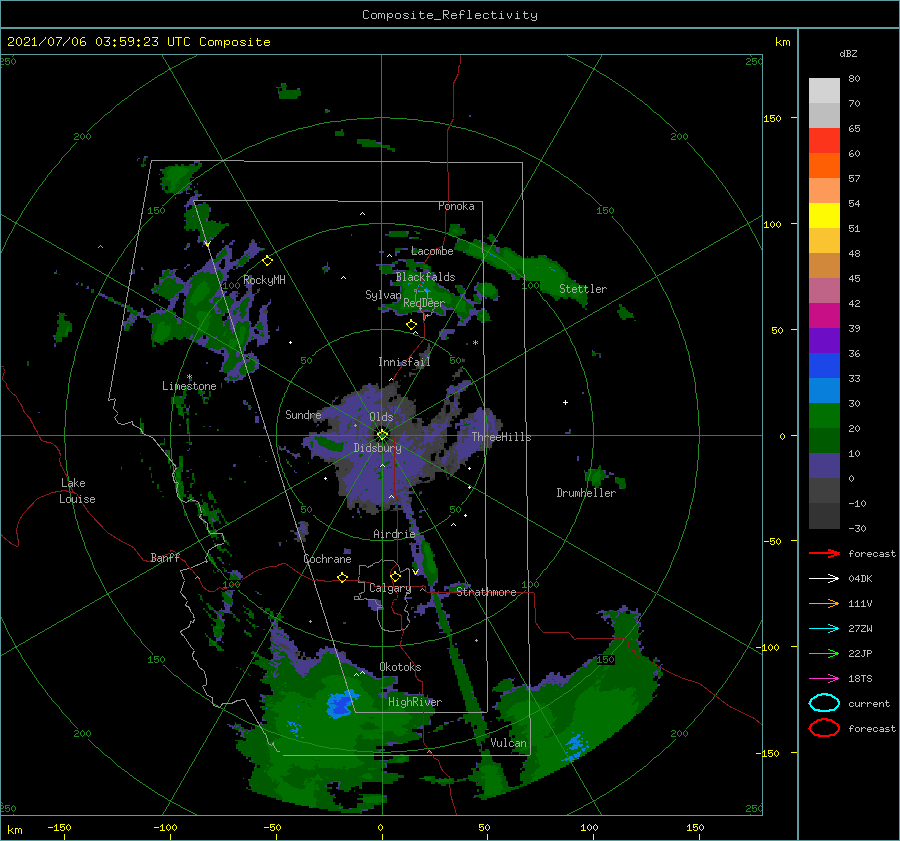
Task: Click the Okotoks town label
Action: (400, 666)
